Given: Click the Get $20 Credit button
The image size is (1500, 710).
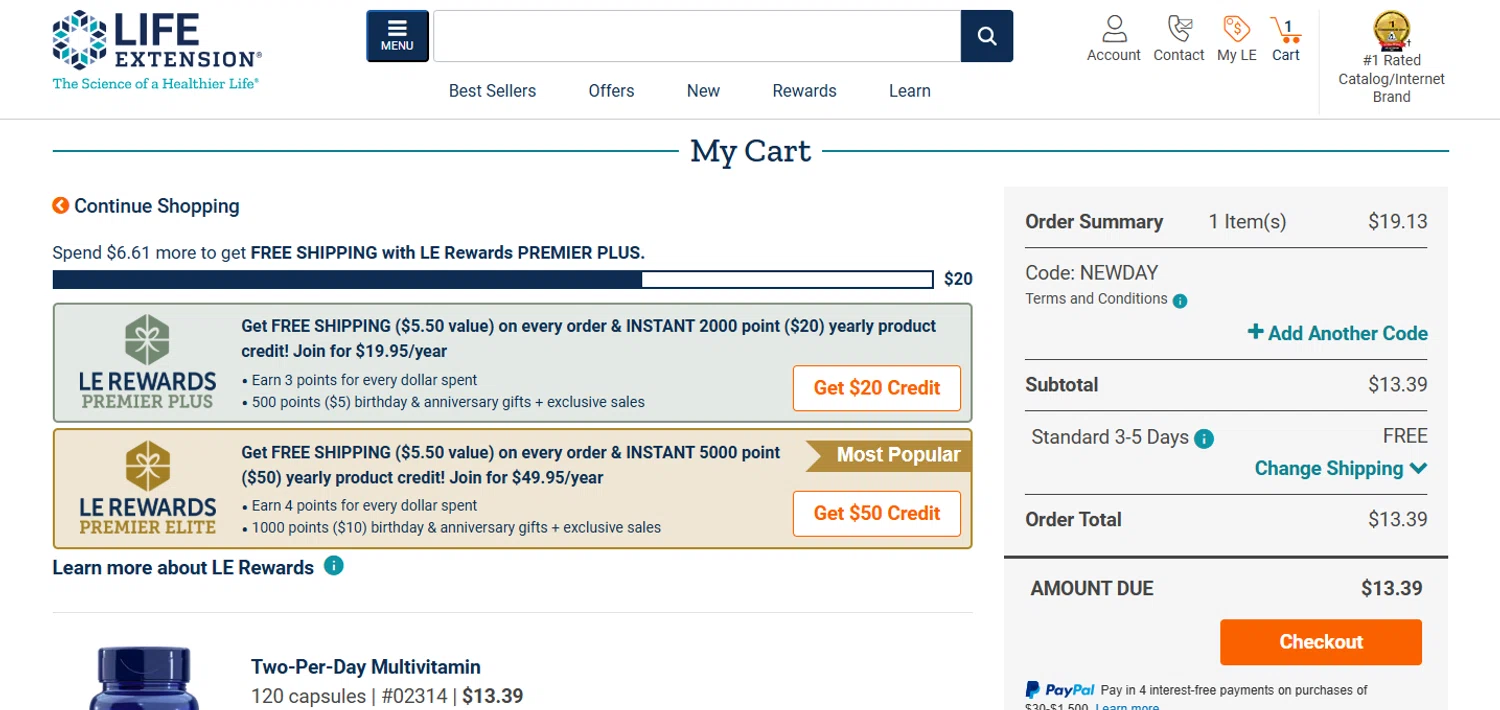Looking at the screenshot, I should [876, 388].
